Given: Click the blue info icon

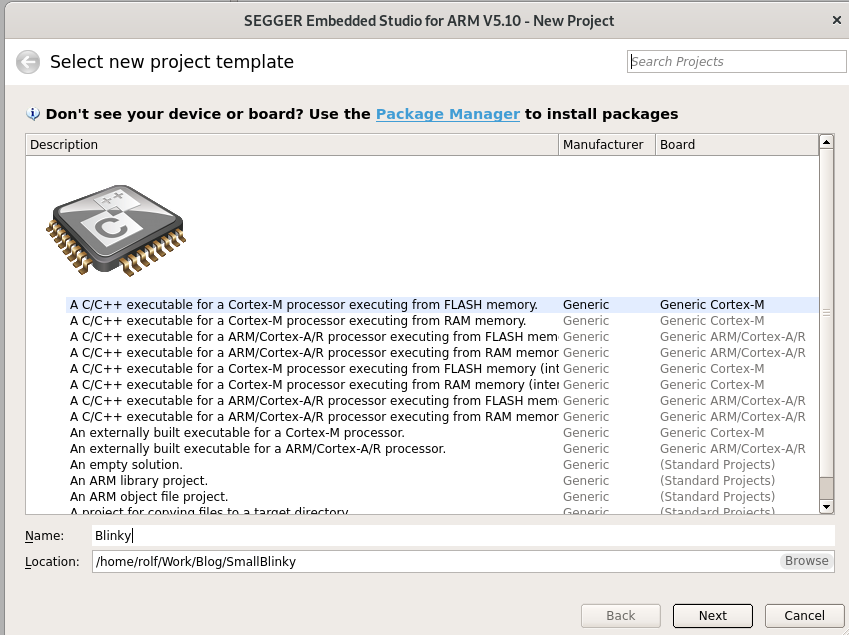Looking at the screenshot, I should (34, 114).
